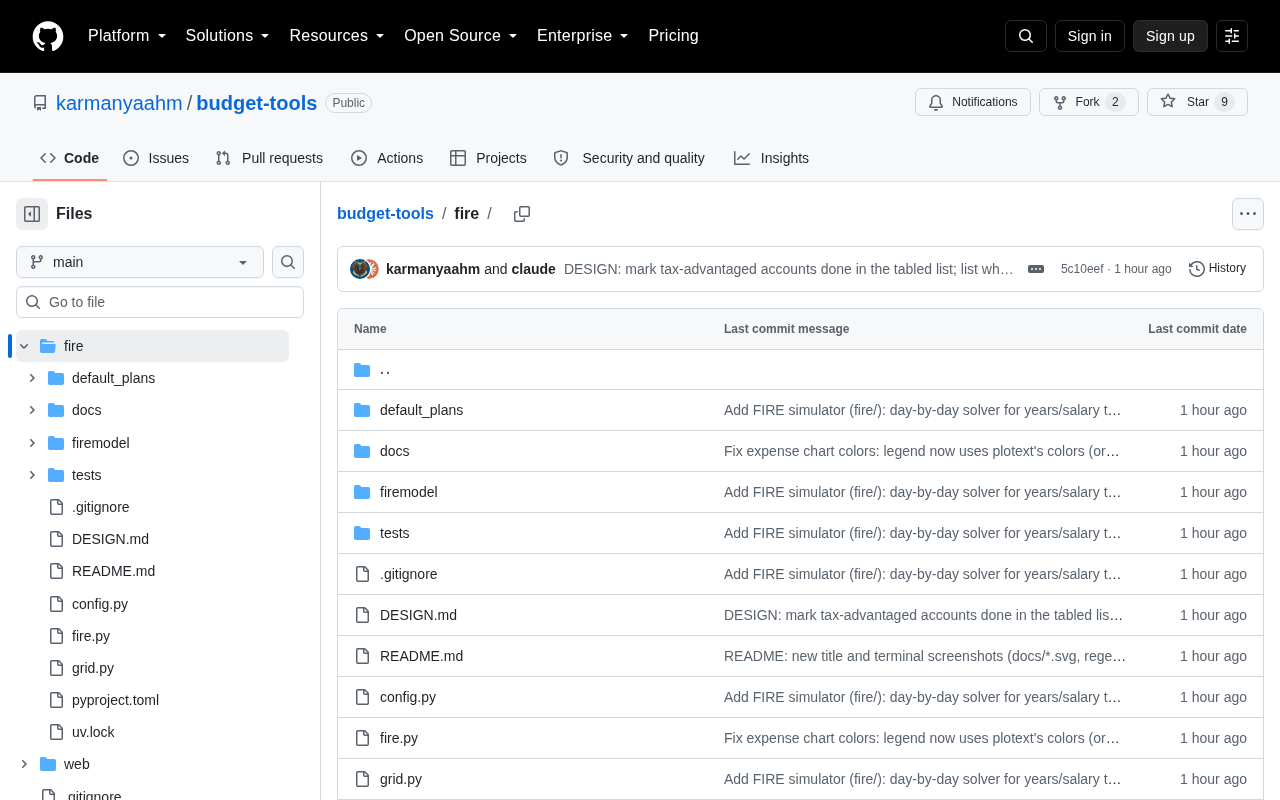The width and height of the screenshot is (1280, 800).
Task: Open the more options ellipsis menu
Action: click(x=1248, y=214)
